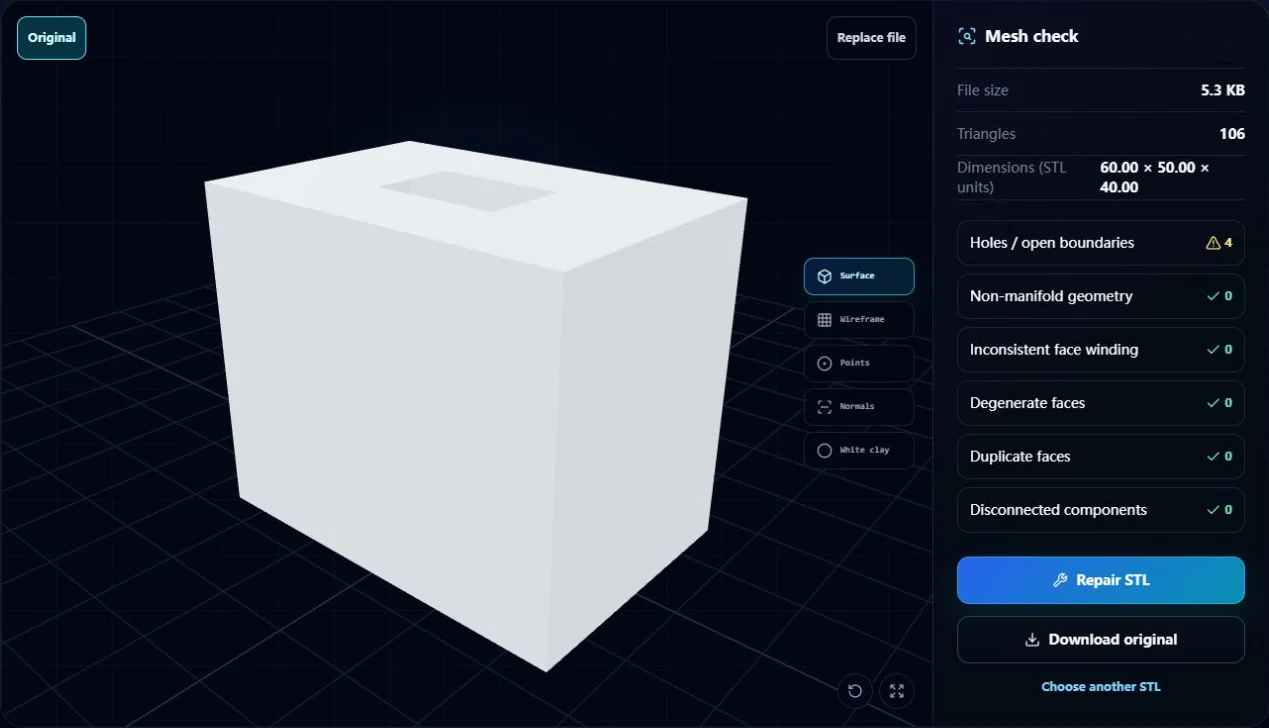Viewport: 1269px width, 728px height.
Task: Select Degenerate faces check row
Action: pyautogui.click(x=1101, y=403)
